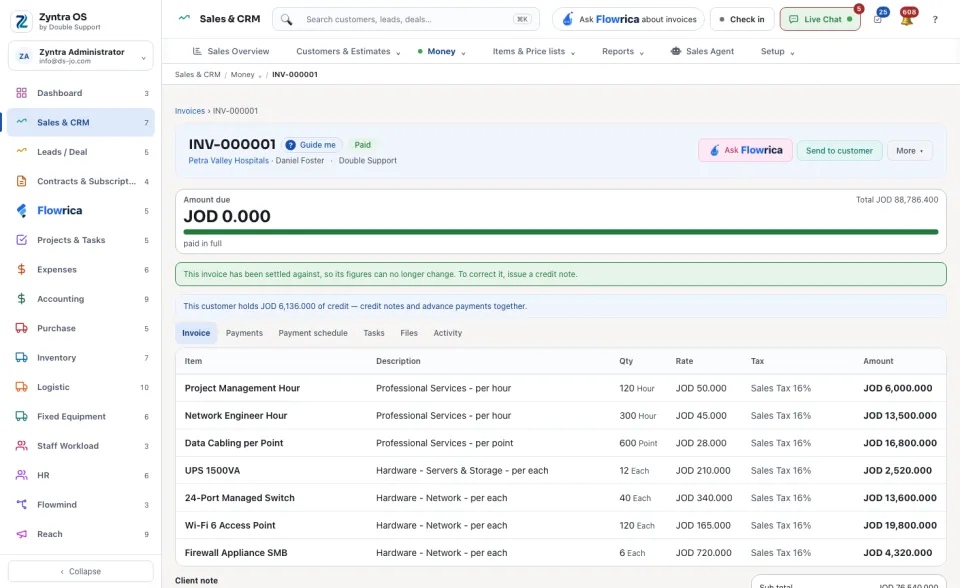Open the Petra Valley Hospitals customer link

[x=228, y=160]
